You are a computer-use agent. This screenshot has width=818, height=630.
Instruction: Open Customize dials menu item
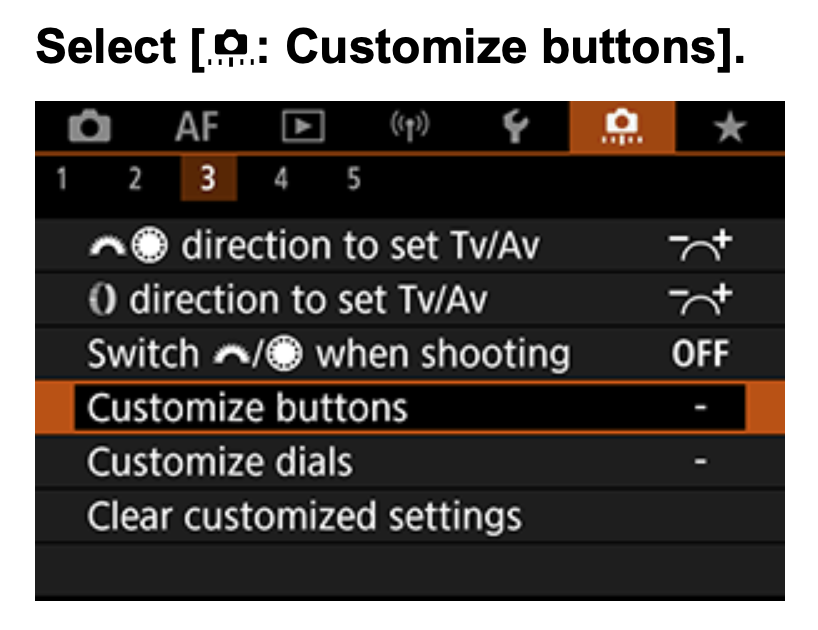click(410, 462)
